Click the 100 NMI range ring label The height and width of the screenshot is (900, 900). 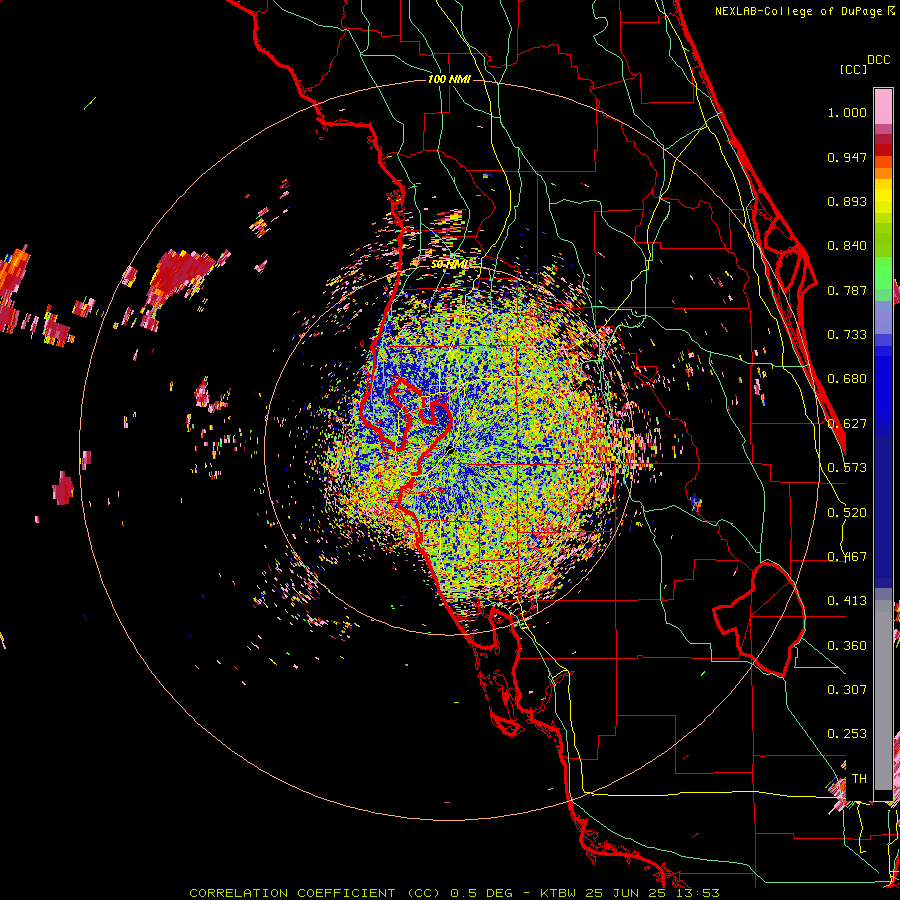click(x=449, y=79)
